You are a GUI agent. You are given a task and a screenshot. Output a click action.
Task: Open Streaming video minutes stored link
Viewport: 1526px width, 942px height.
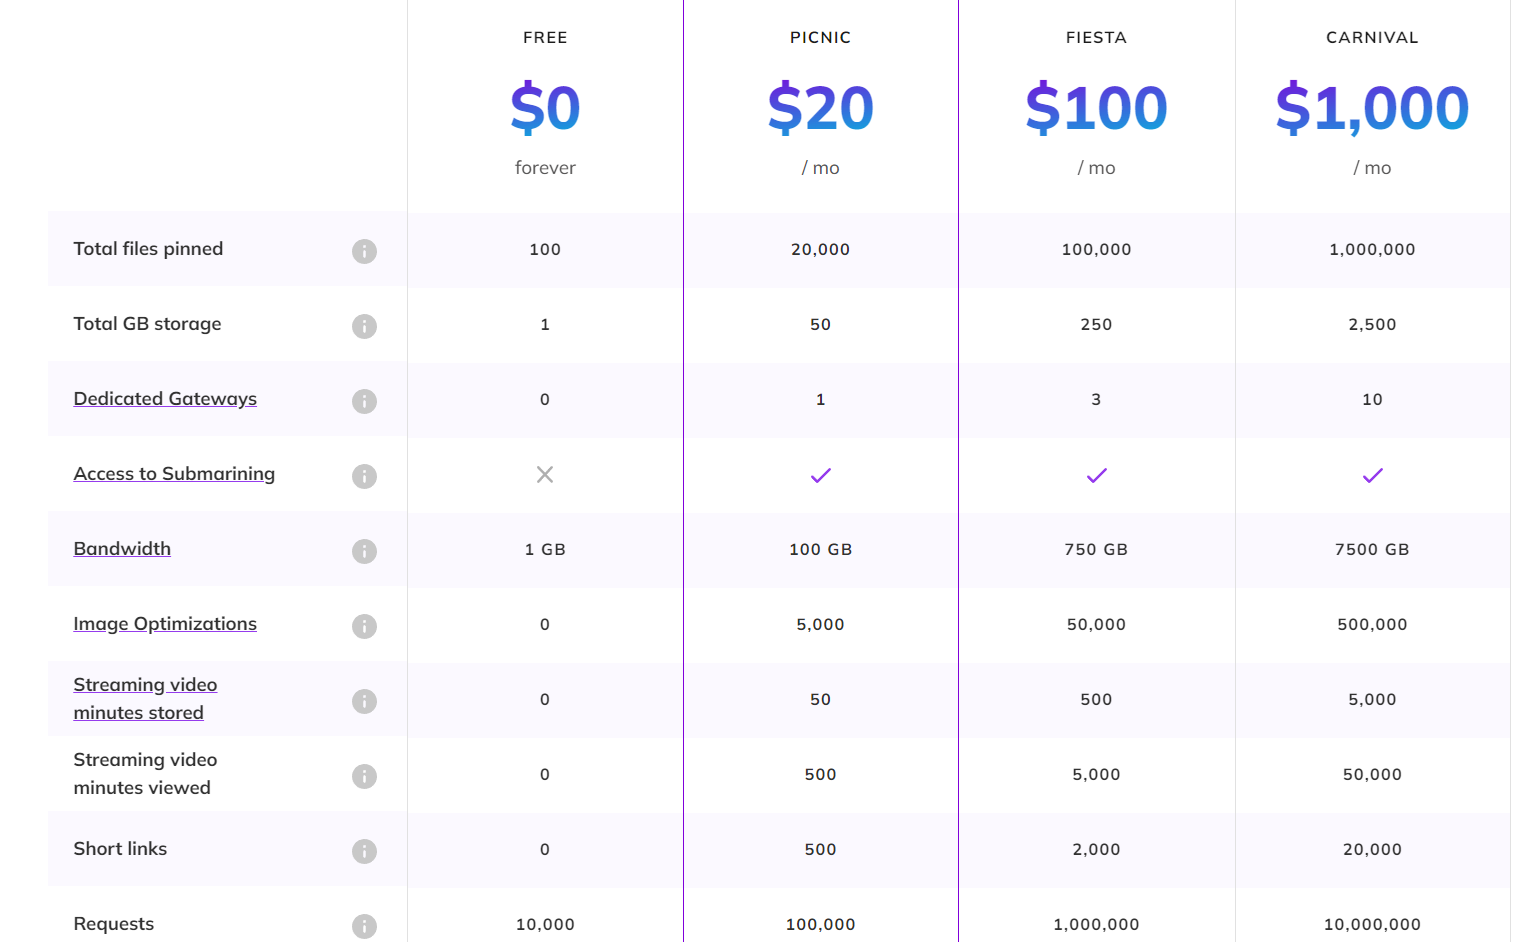pyautogui.click(x=145, y=699)
